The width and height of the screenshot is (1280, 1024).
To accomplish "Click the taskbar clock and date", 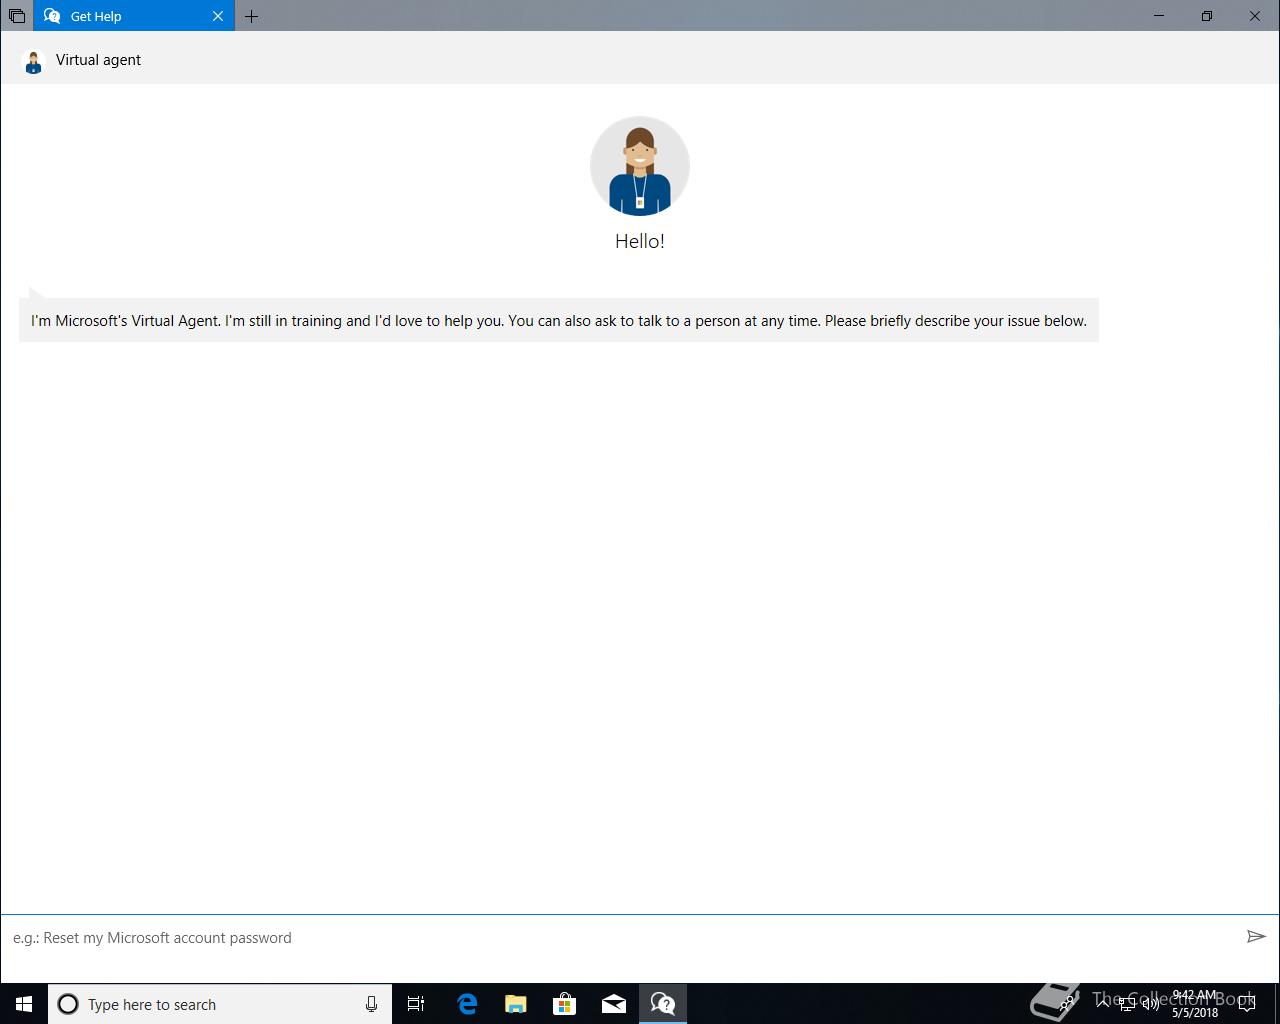I will coord(1194,1004).
